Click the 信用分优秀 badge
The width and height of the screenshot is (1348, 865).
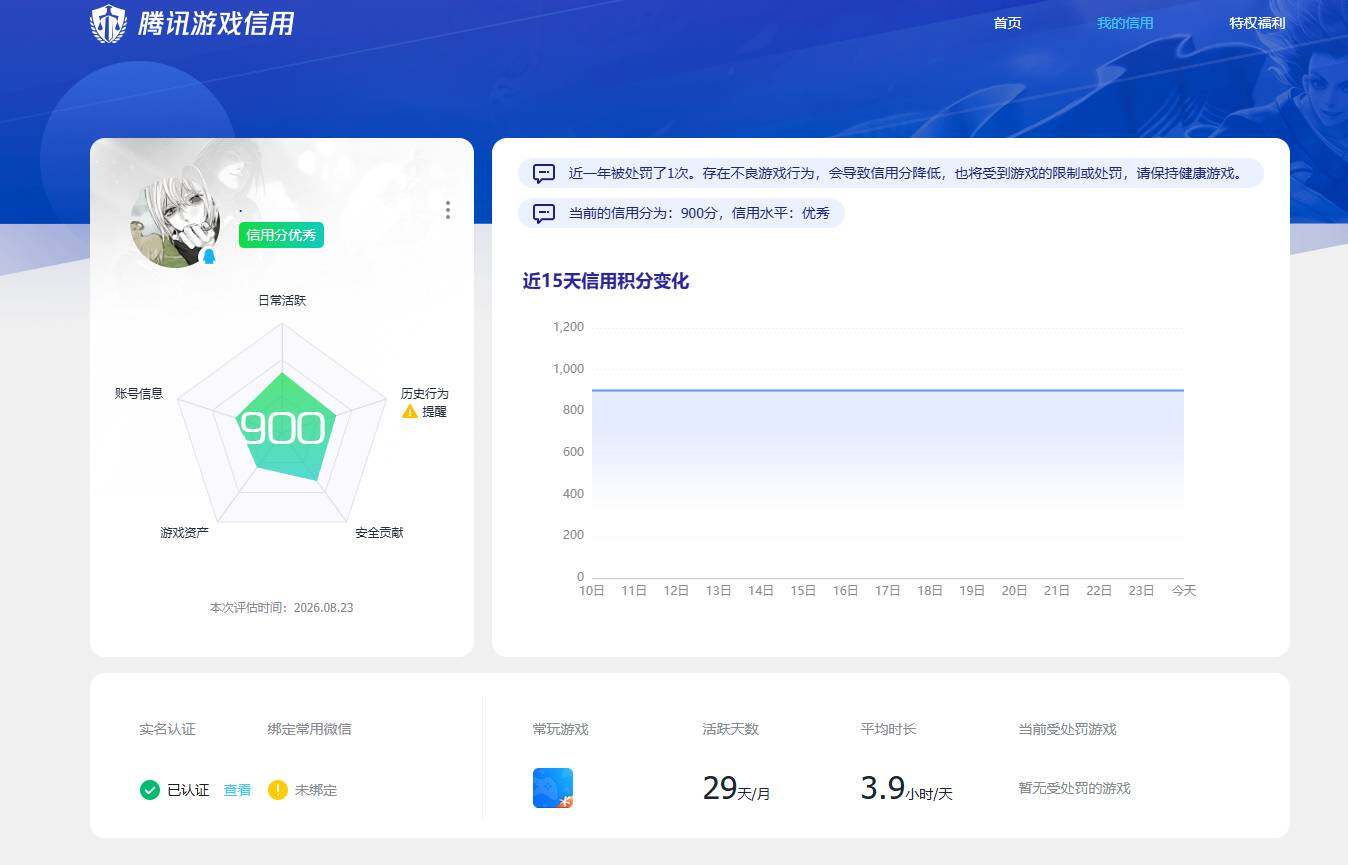click(x=281, y=235)
